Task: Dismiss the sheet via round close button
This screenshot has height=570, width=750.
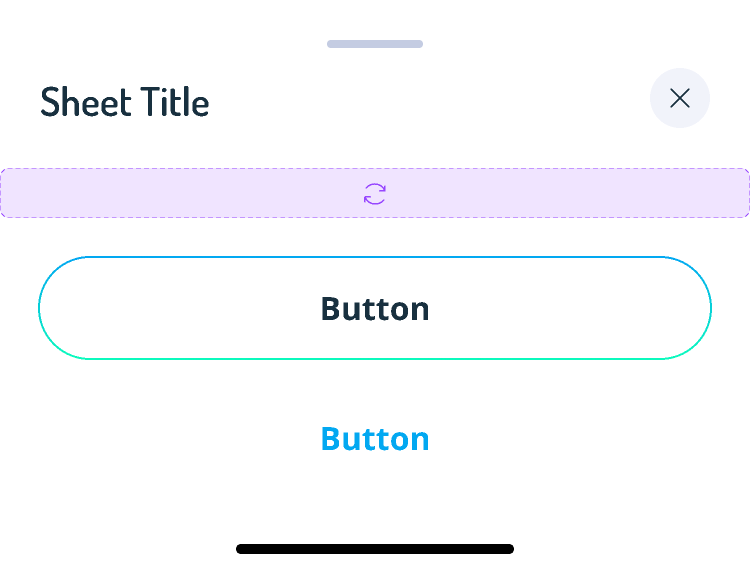Action: tap(680, 98)
